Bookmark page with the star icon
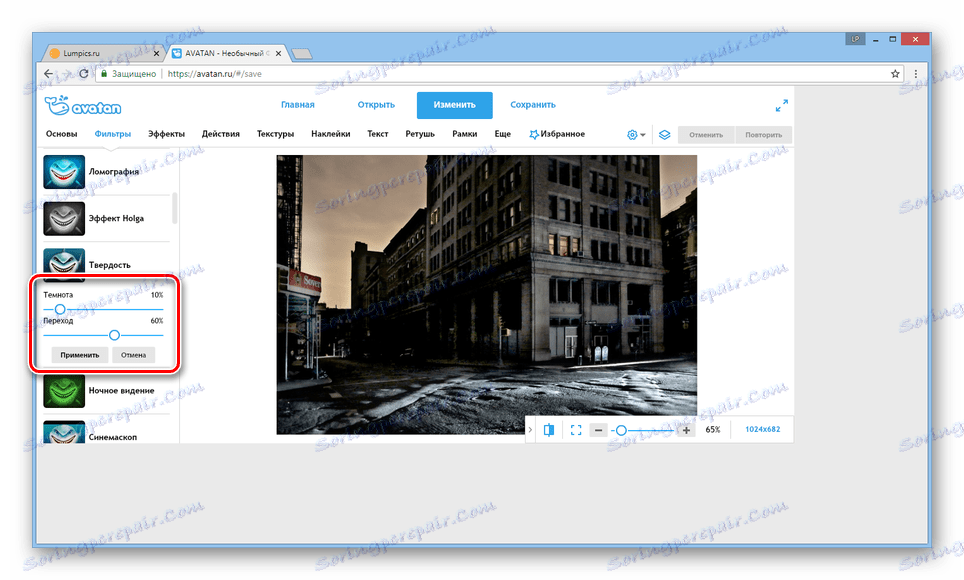Viewport: 964px width, 580px height. point(895,74)
